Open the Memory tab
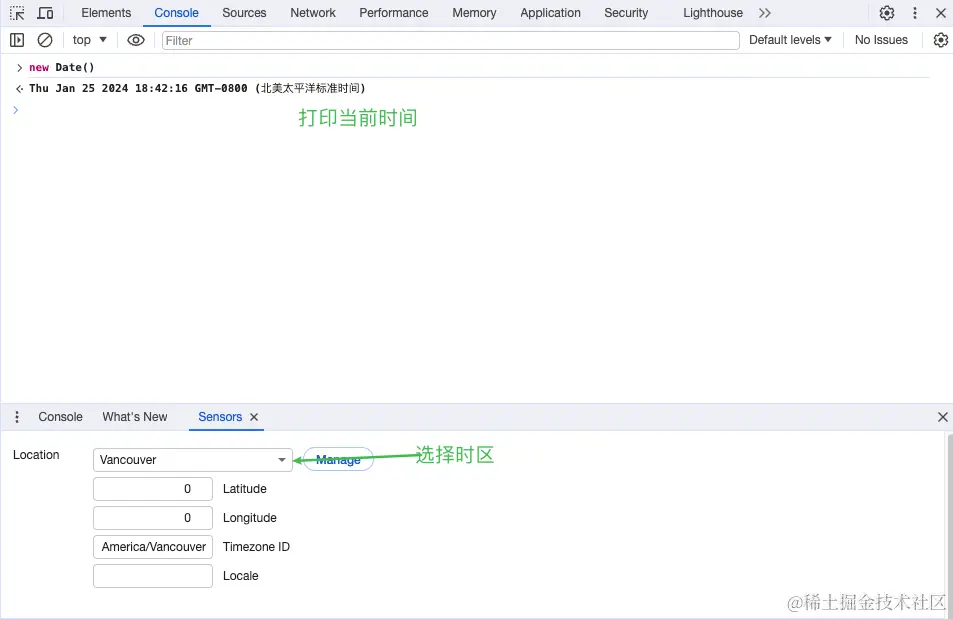Screen dimensions: 953x619 (474, 13)
